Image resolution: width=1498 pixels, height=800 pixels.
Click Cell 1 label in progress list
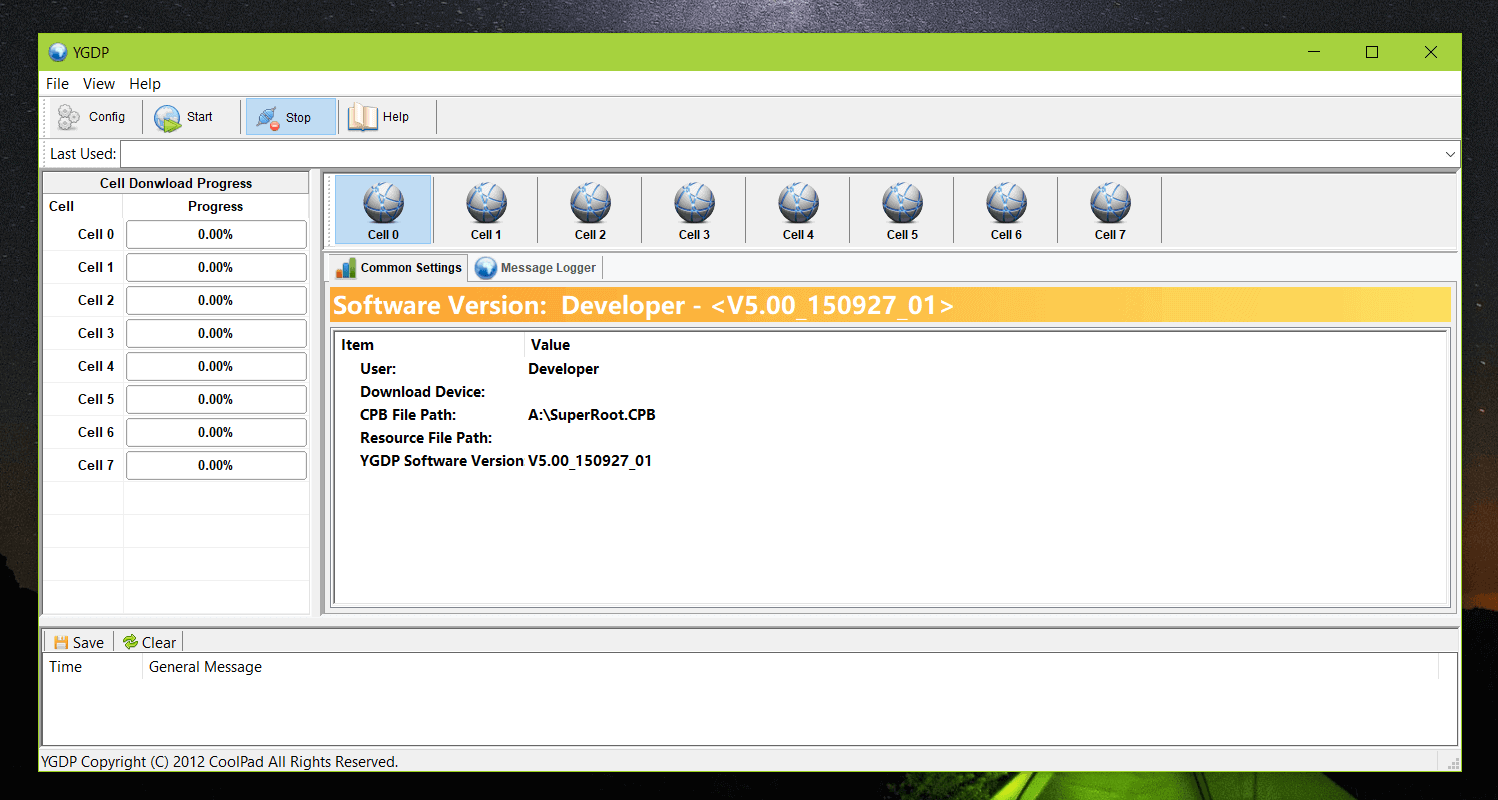click(x=96, y=267)
